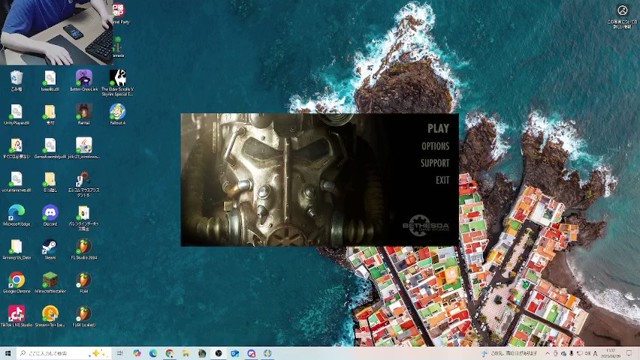Image resolution: width=640 pixels, height=360 pixels.
Task: Select the FL64 desktop shortcut
Action: coord(84,283)
